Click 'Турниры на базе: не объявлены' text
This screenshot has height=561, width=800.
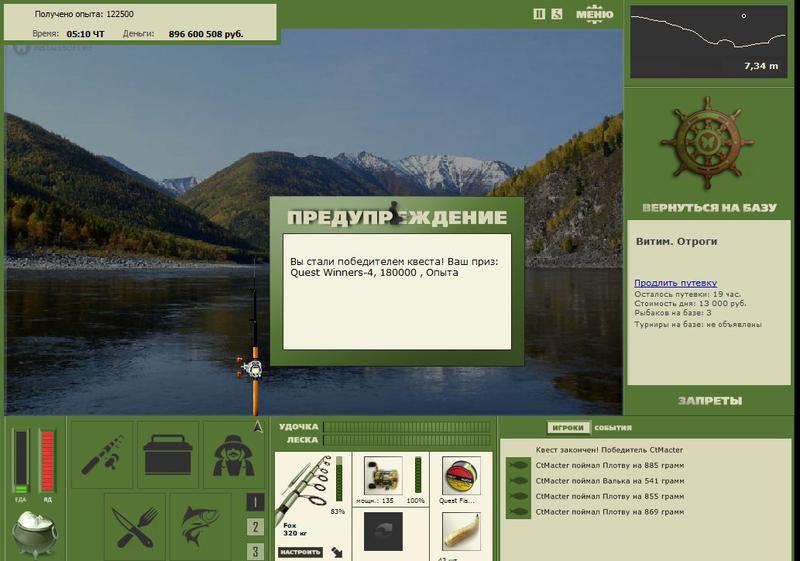pyautogui.click(x=698, y=324)
